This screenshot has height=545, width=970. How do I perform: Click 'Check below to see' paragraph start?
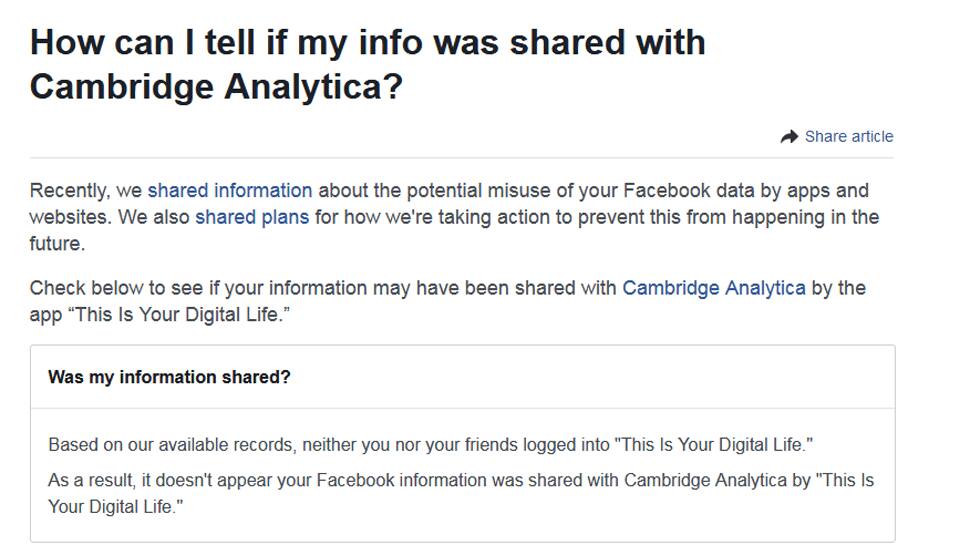click(116, 288)
